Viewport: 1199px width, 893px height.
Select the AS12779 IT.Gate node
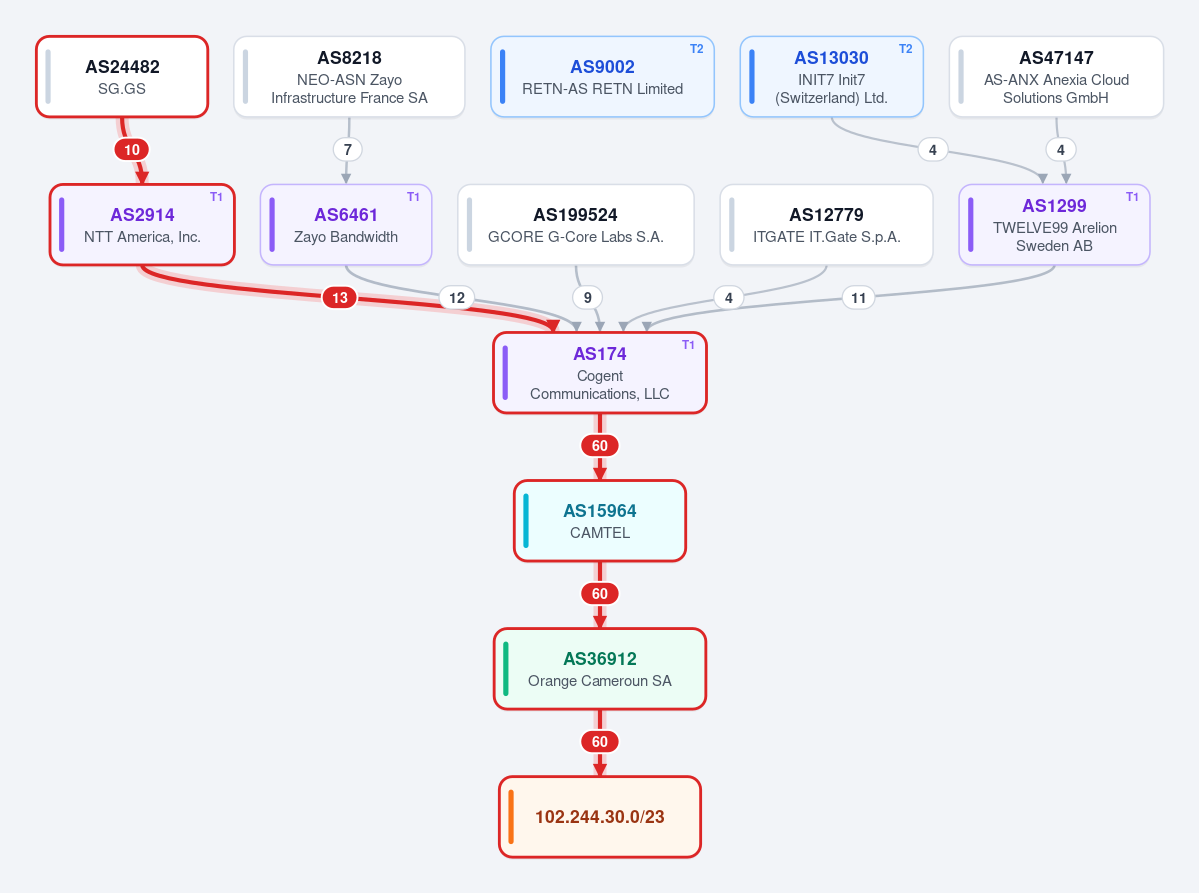[827, 225]
